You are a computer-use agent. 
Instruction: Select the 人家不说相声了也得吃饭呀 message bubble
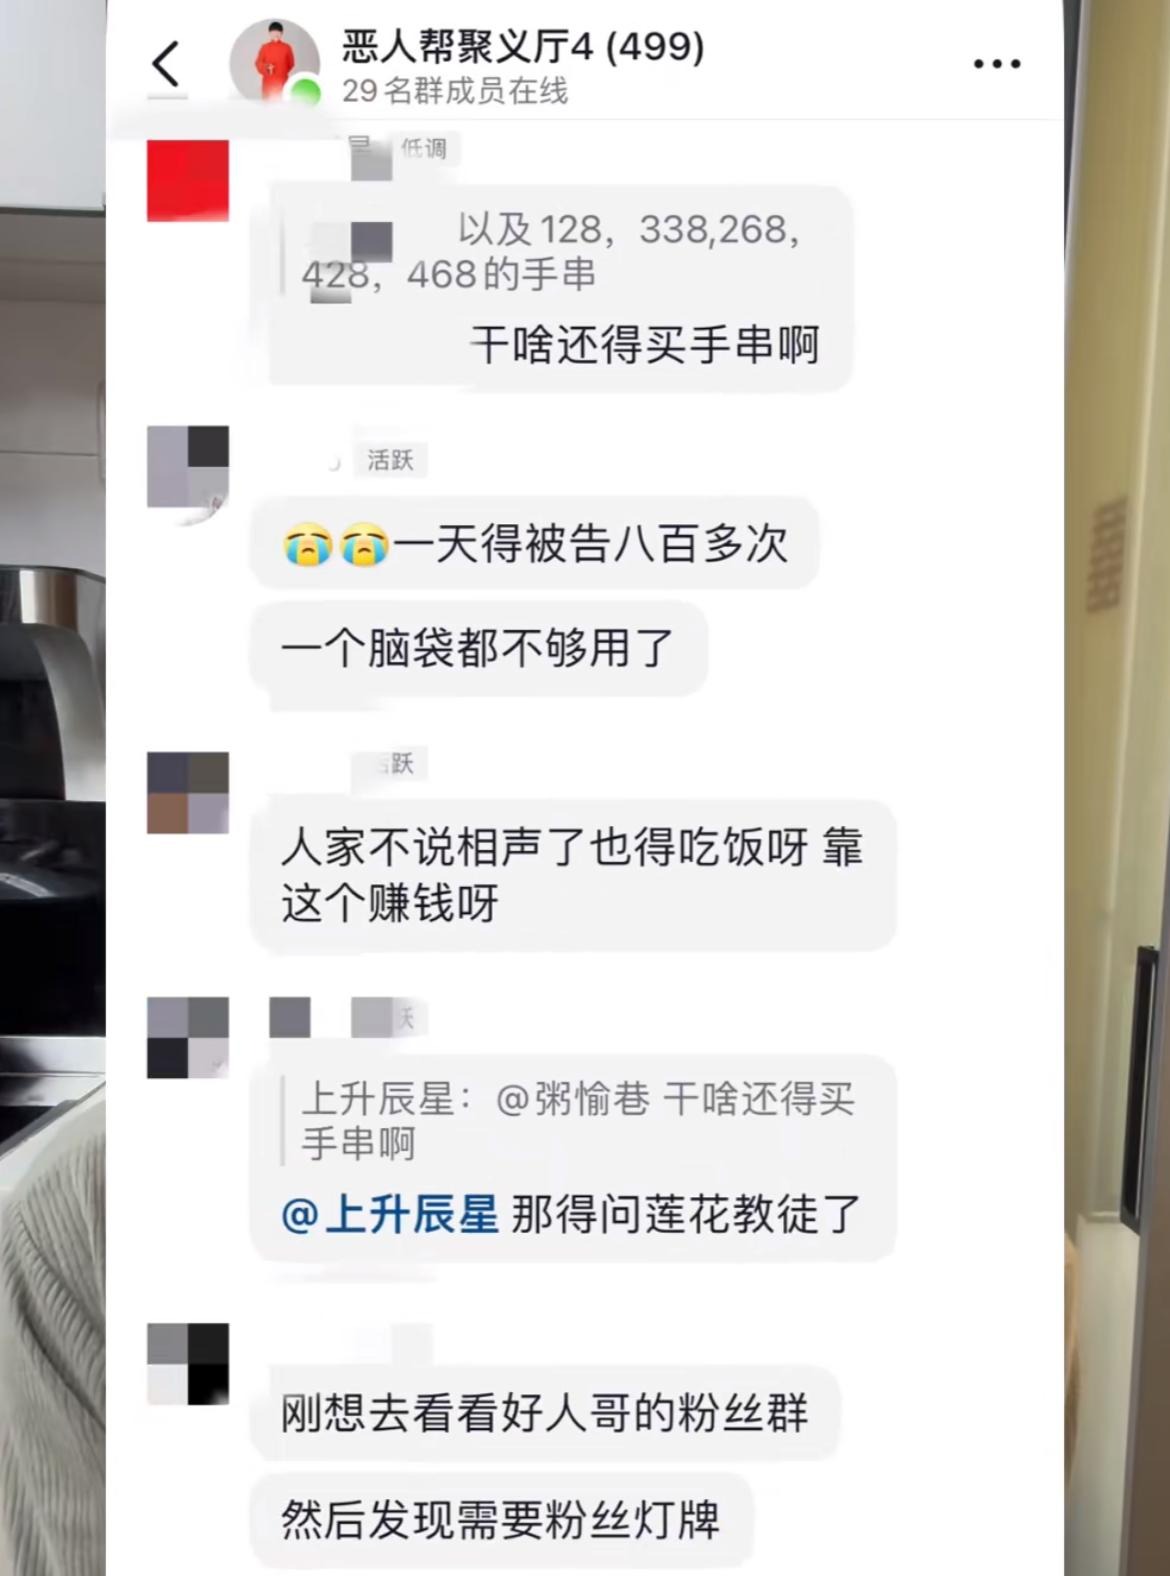(x=573, y=875)
